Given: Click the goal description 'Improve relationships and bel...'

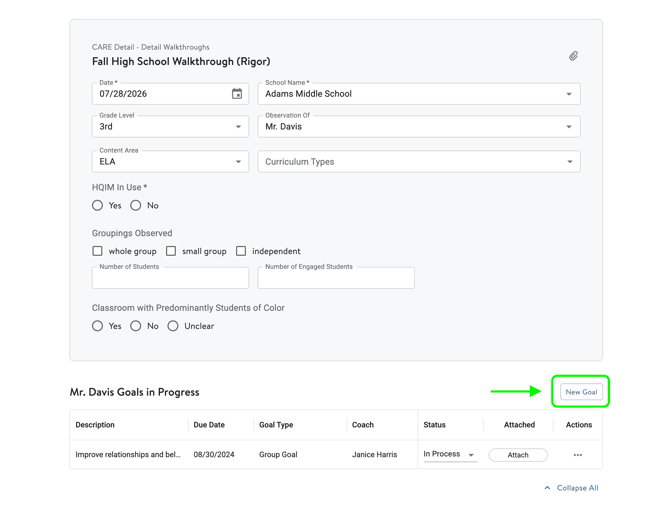Looking at the screenshot, I should [x=128, y=455].
